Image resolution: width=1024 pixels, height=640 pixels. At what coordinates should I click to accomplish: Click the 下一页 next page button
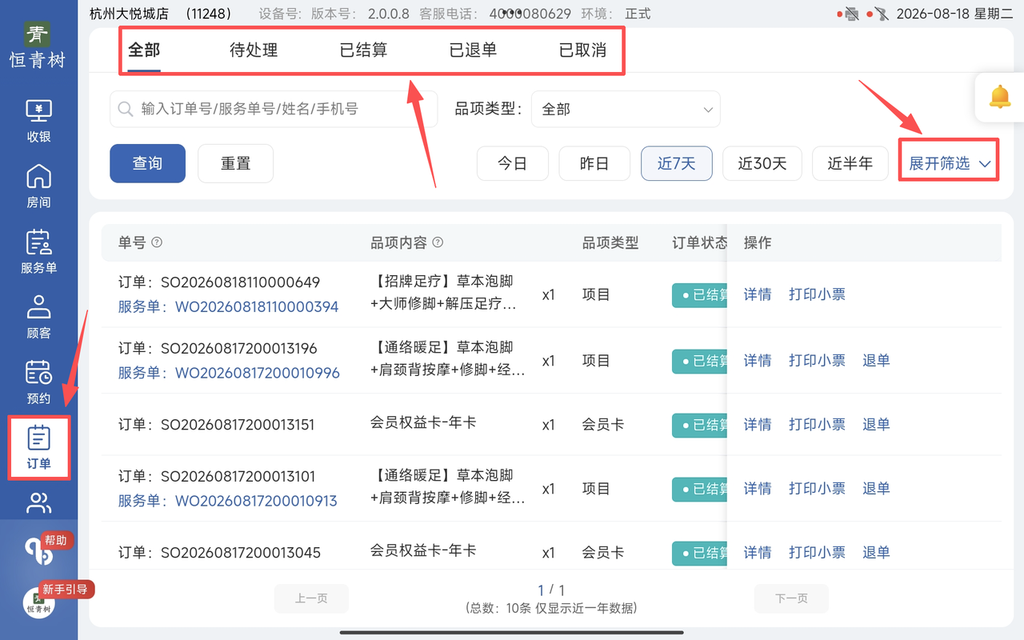click(x=791, y=598)
